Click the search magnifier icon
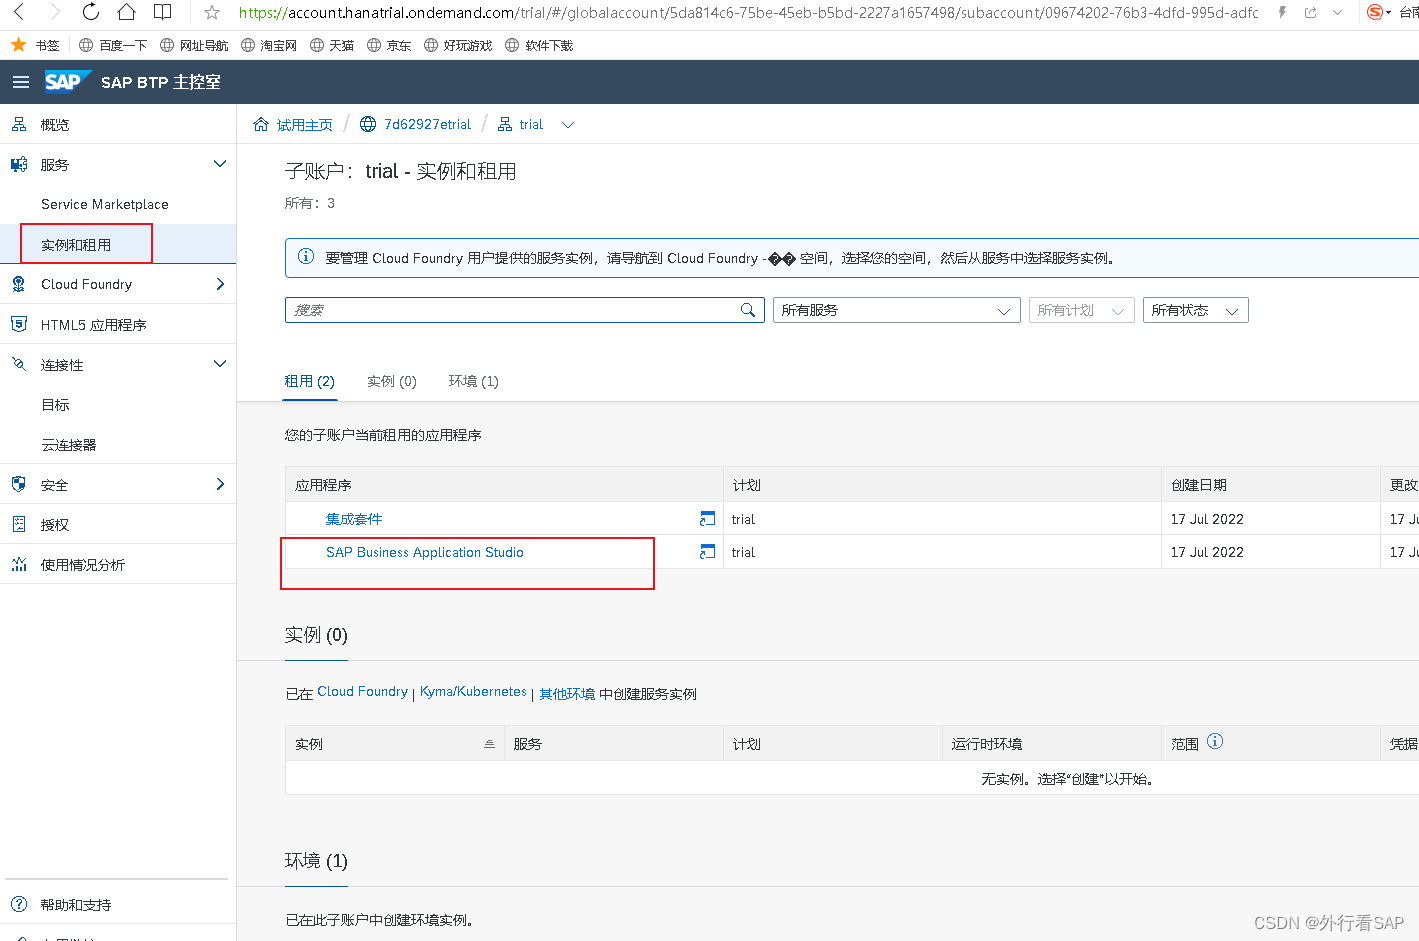Viewport: 1419px width, 941px height. [748, 310]
